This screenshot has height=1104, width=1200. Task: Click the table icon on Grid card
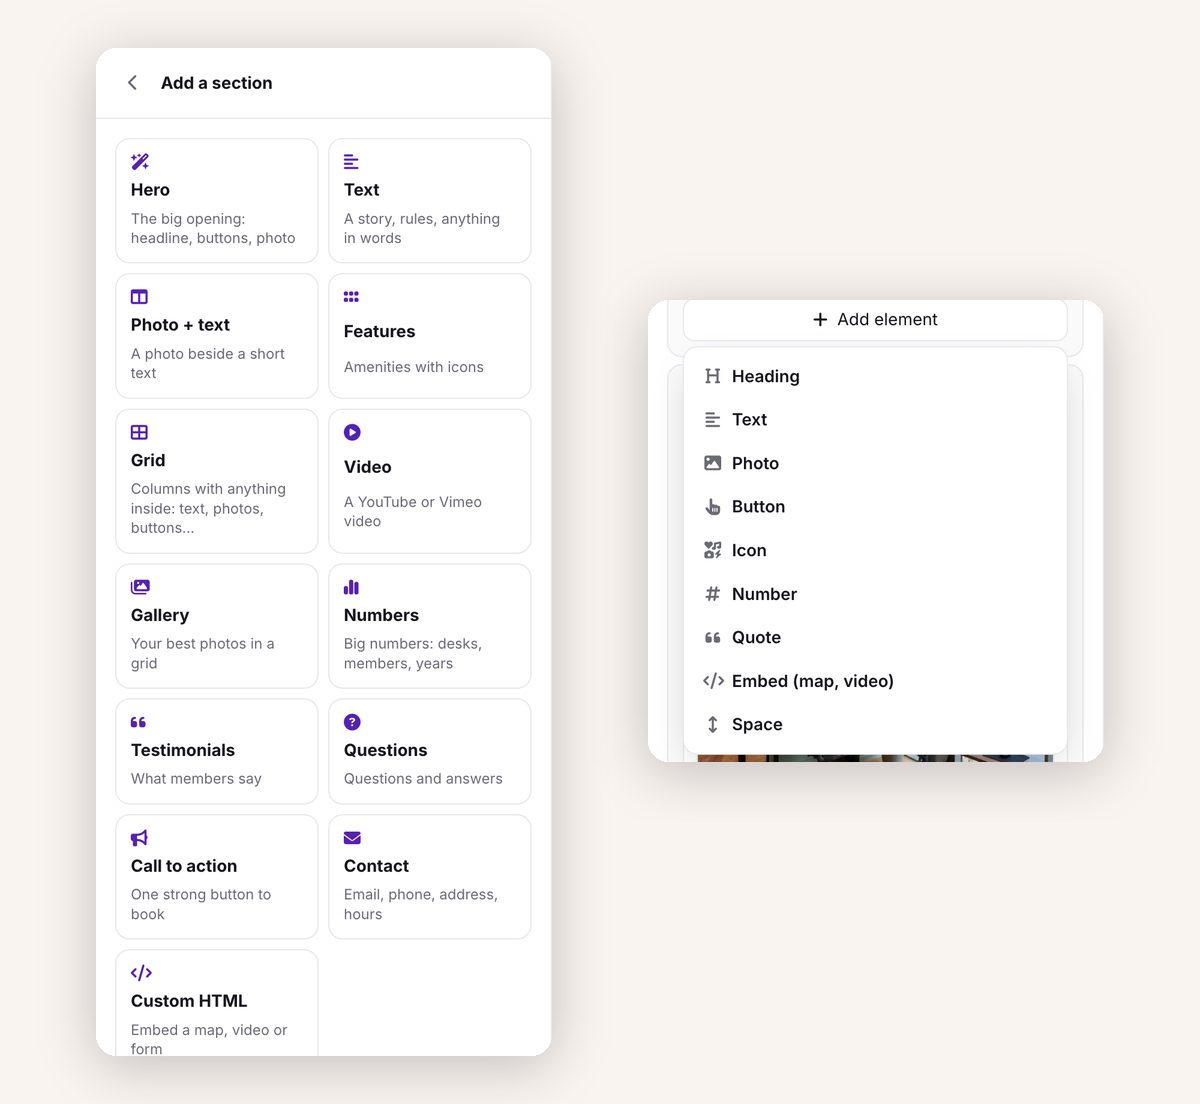(x=139, y=432)
